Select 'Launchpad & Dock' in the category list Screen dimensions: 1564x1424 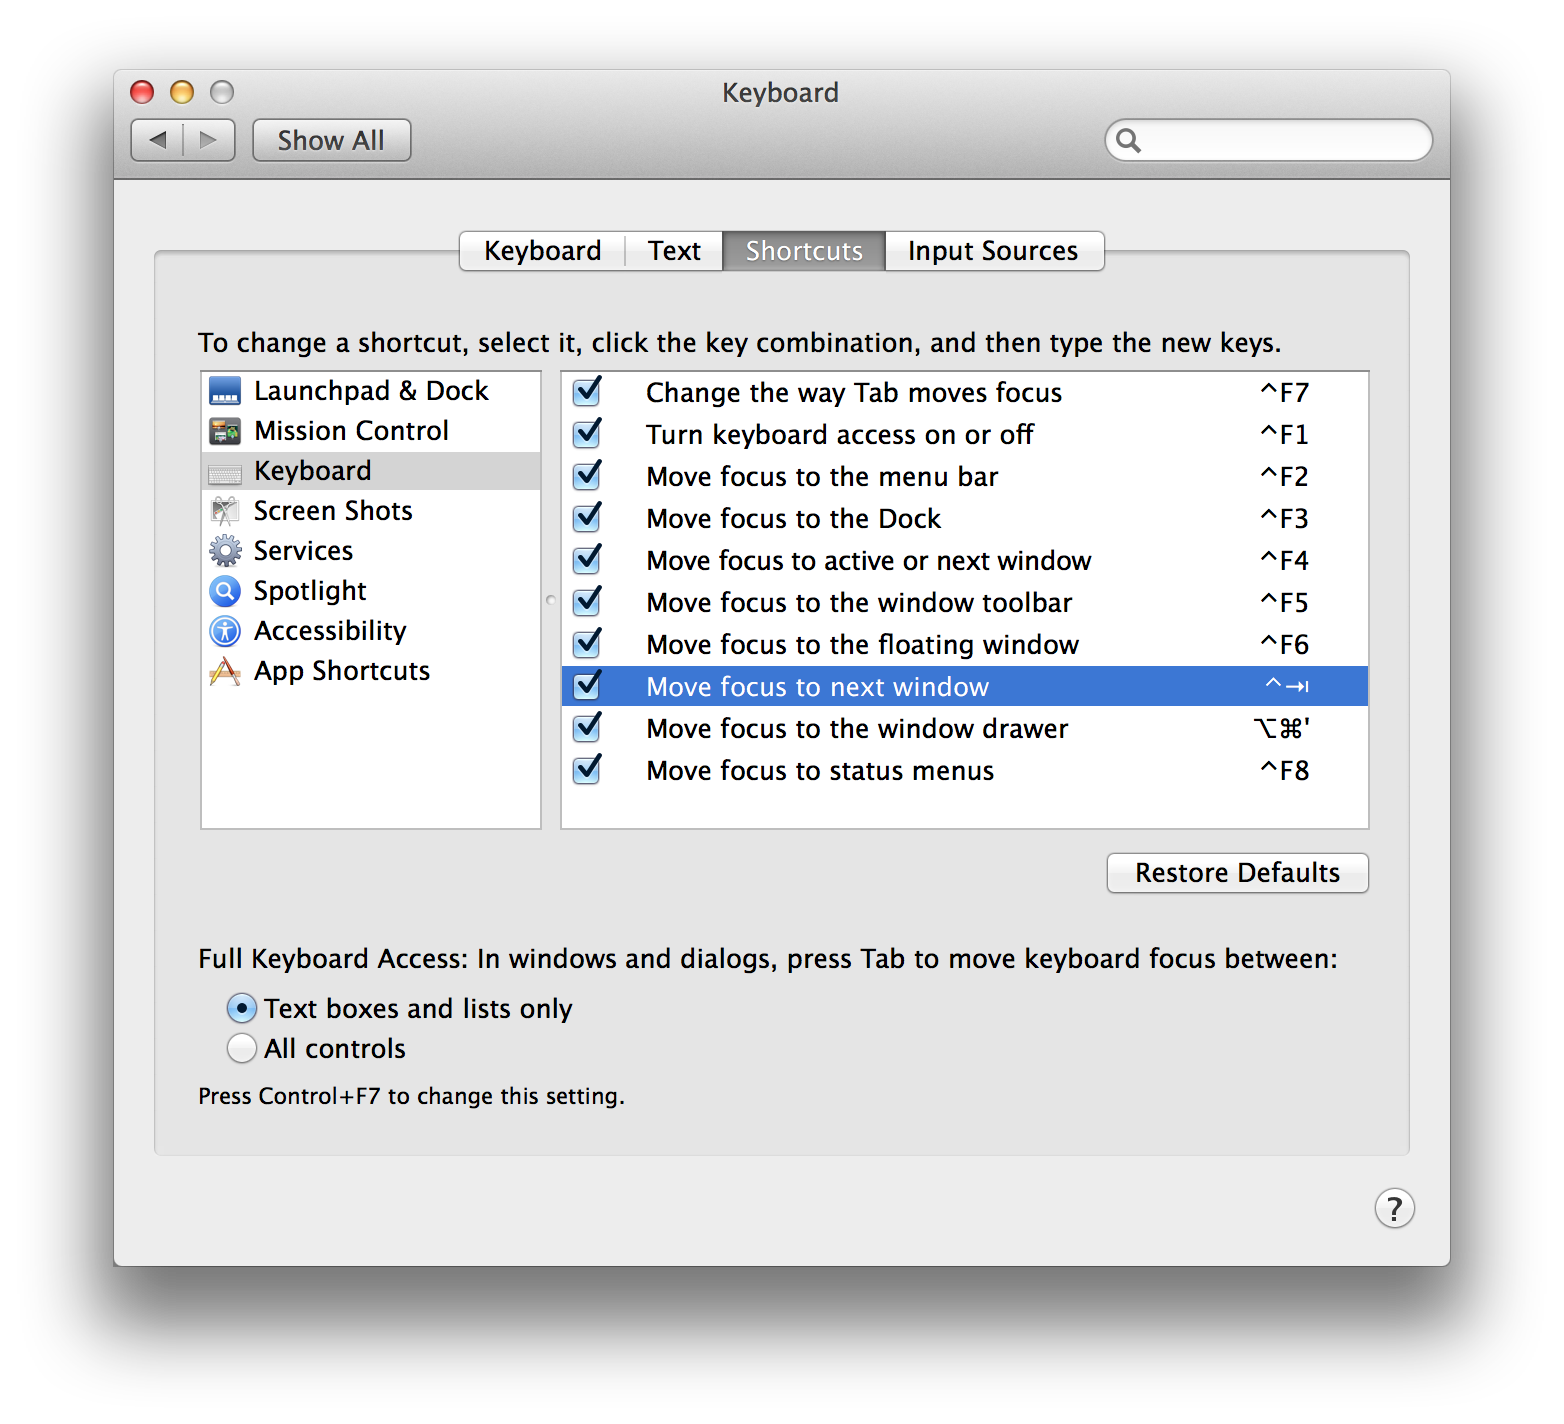(x=371, y=391)
